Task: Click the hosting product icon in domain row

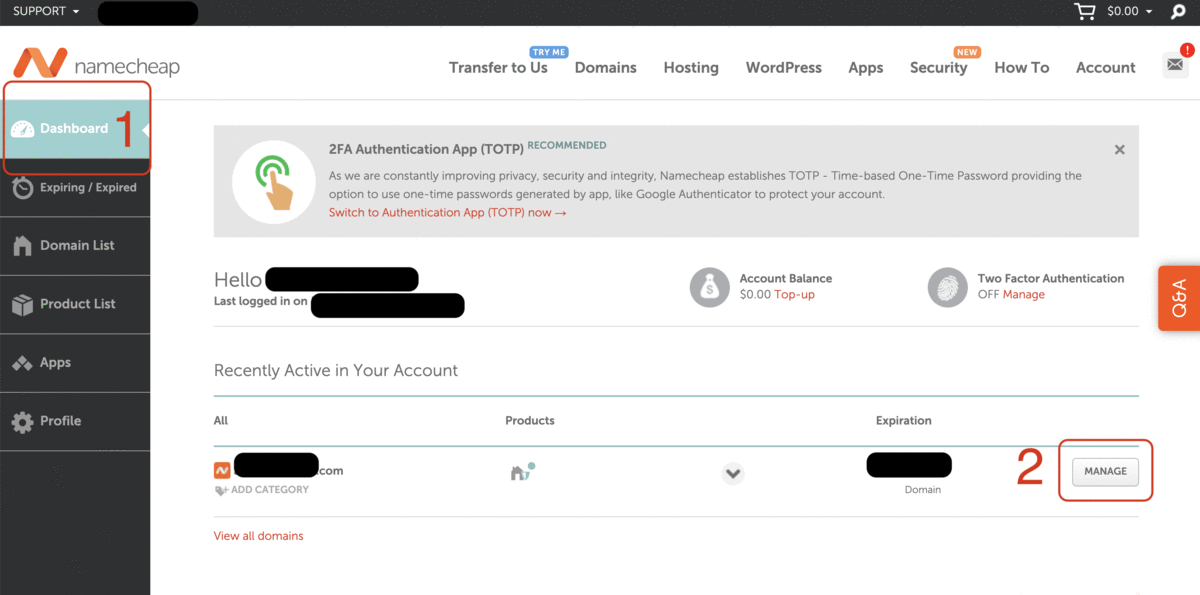Action: [x=522, y=471]
